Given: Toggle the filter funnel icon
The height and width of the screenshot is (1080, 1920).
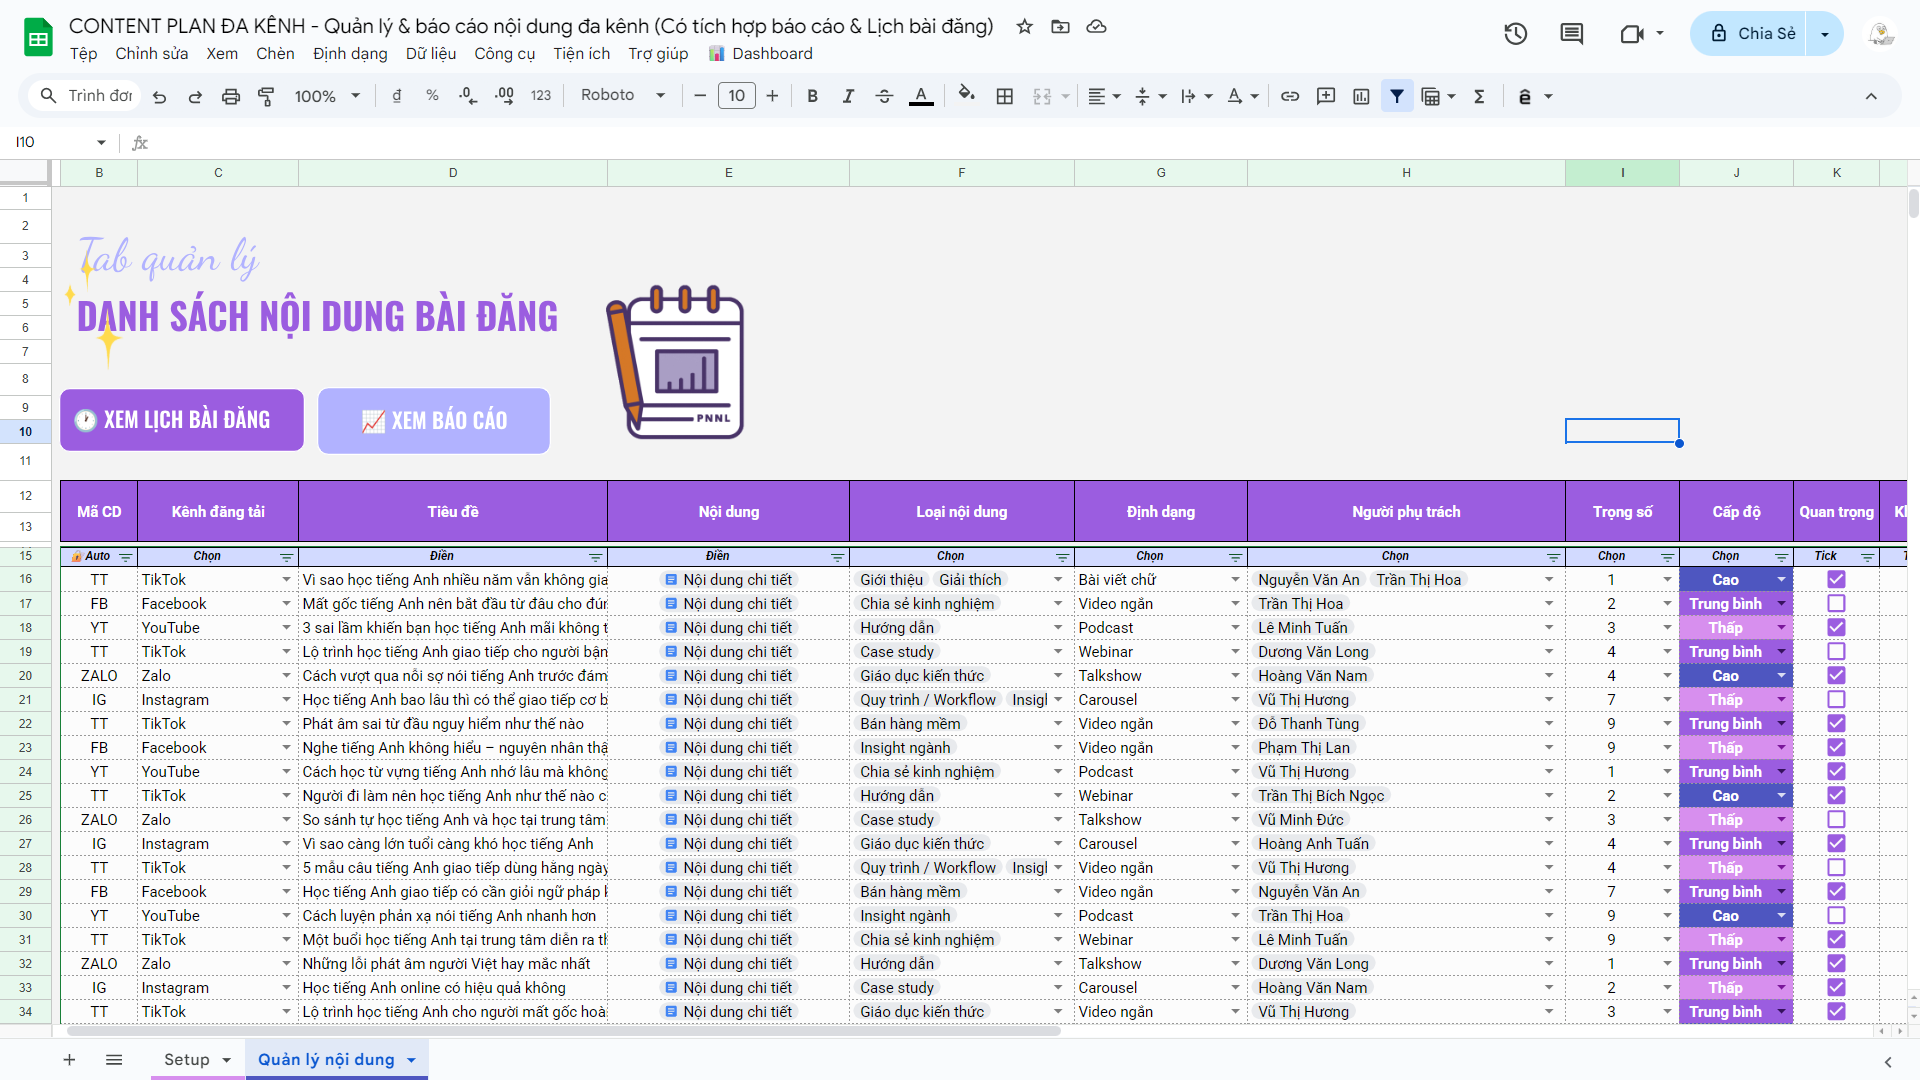Looking at the screenshot, I should (x=1397, y=96).
